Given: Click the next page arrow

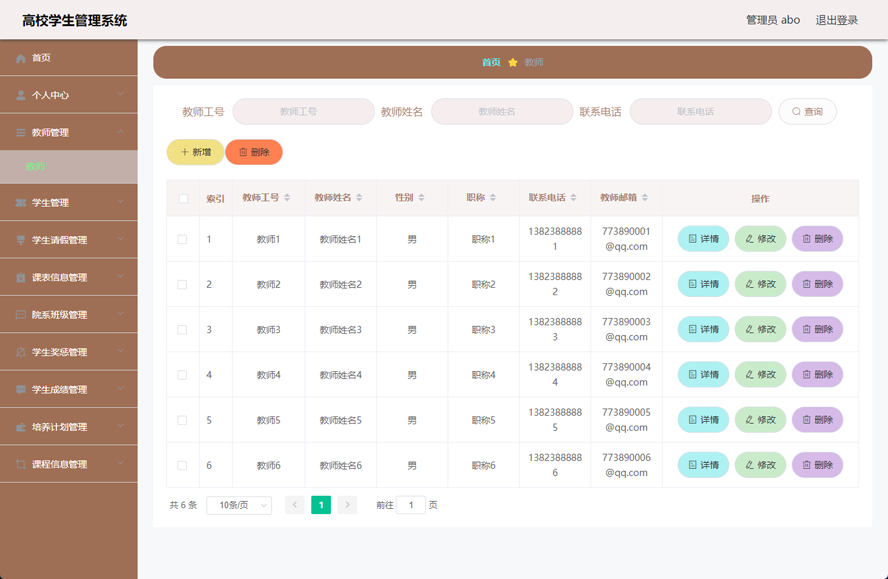Looking at the screenshot, I should (x=347, y=505).
